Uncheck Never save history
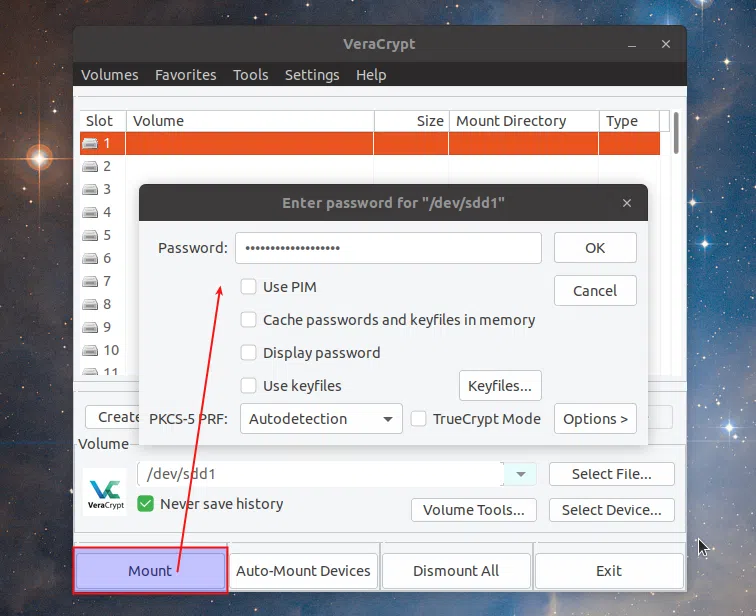 point(145,504)
